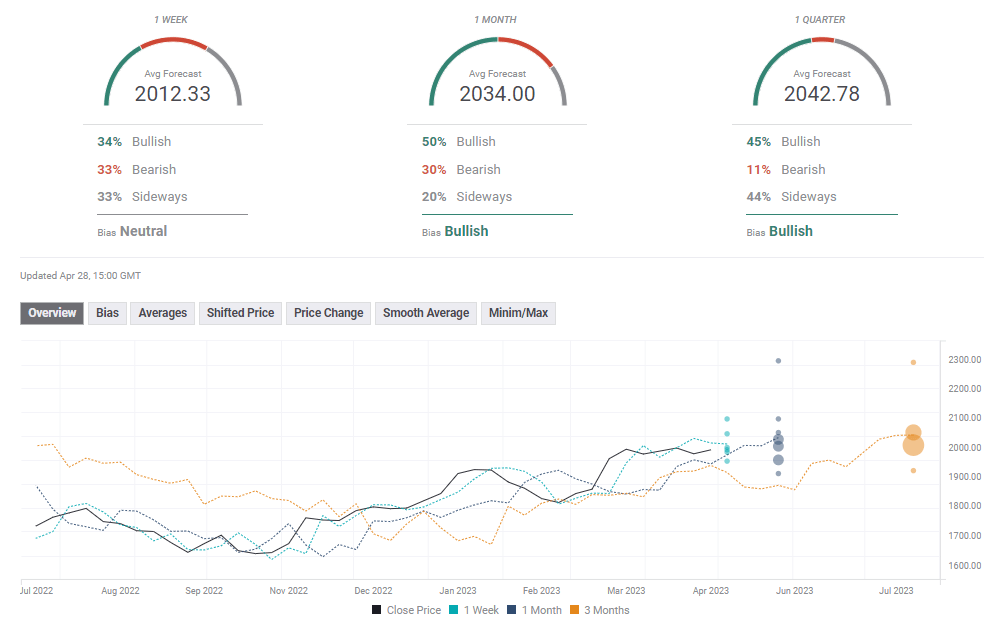Viewport: 995px width, 632px height.
Task: Toggle 3 Months series in chart legend
Action: point(600,610)
